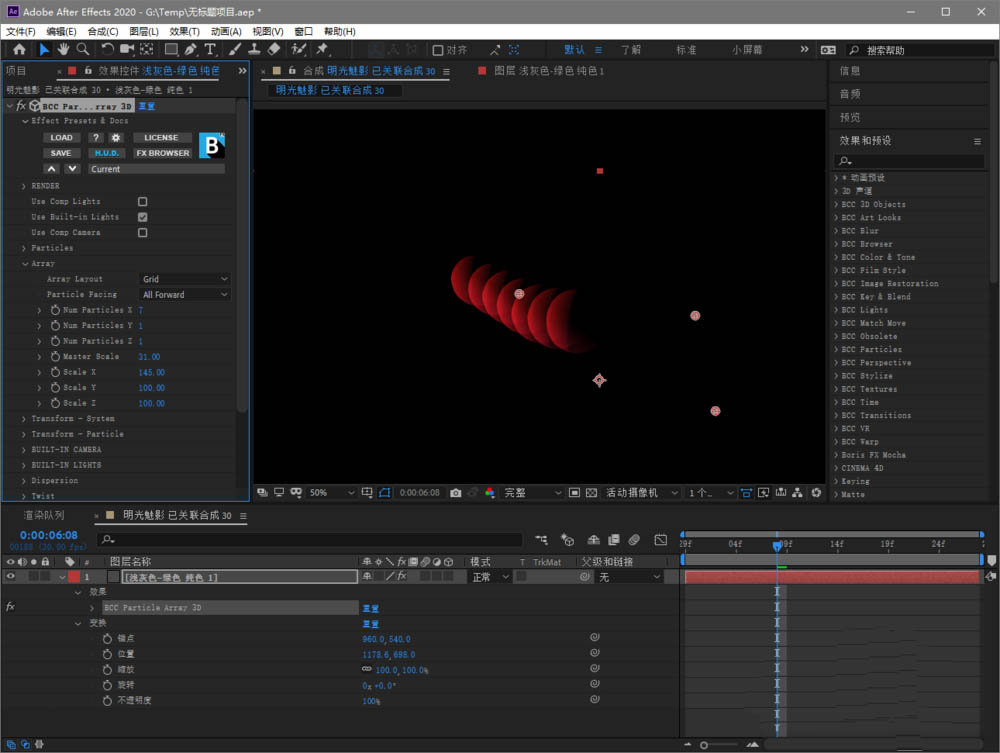Image resolution: width=1000 pixels, height=753 pixels.
Task: Expand the Transform - System group
Action: (24, 419)
